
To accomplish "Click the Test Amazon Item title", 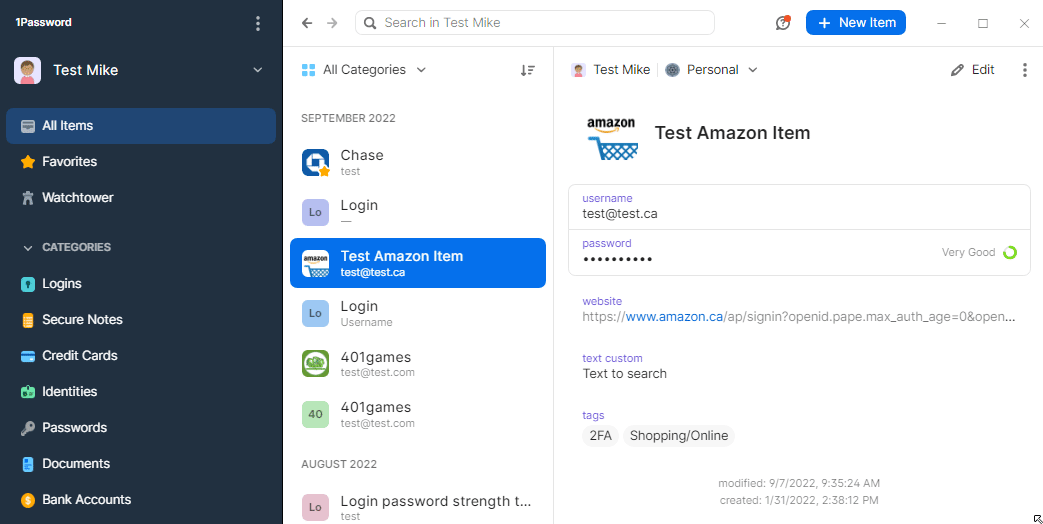I will tap(732, 133).
